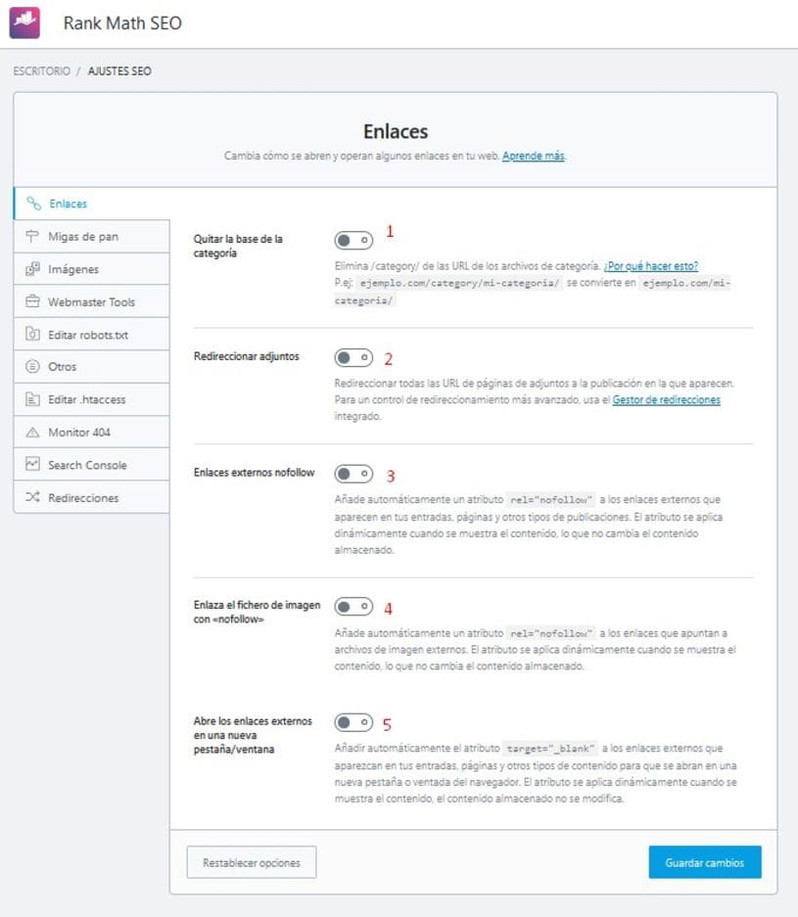This screenshot has width=798, height=917.
Task: Follow the Aprende más link
Action: point(533,156)
